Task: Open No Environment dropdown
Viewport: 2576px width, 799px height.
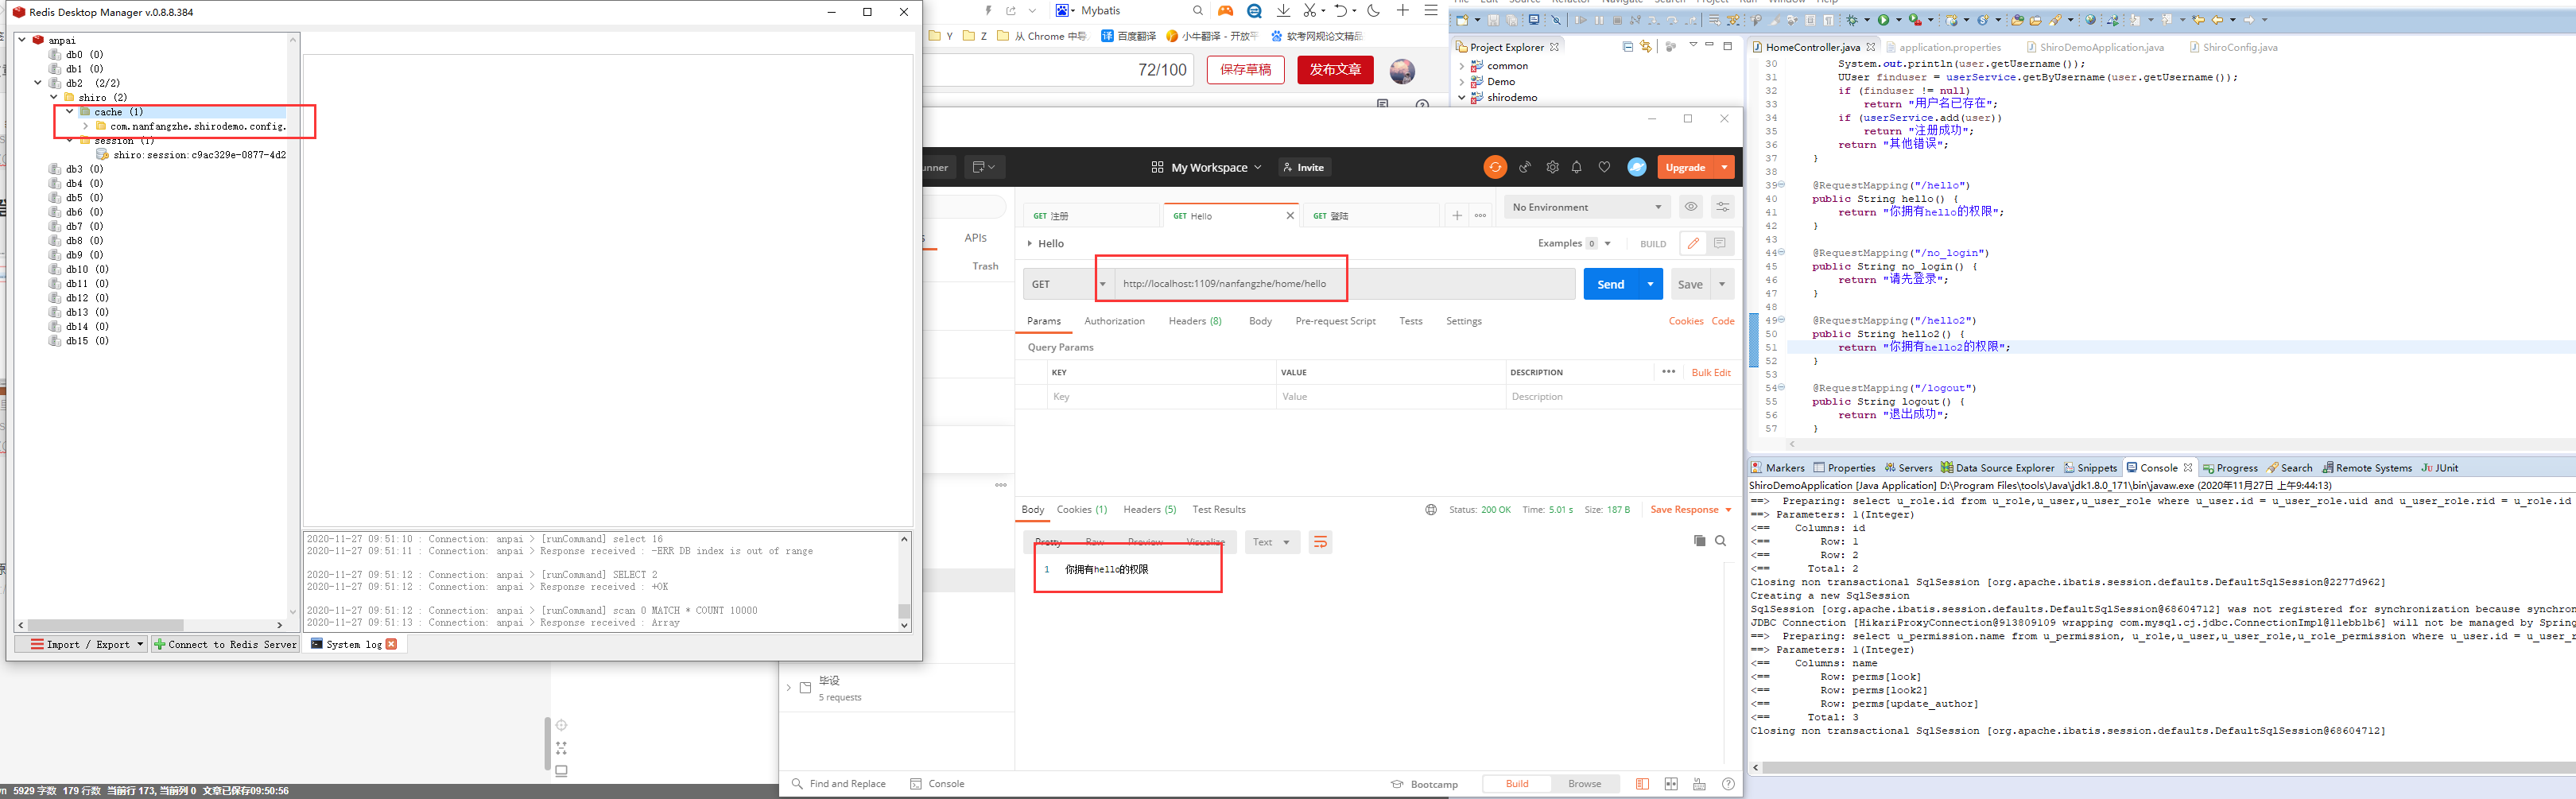Action: click(1587, 207)
